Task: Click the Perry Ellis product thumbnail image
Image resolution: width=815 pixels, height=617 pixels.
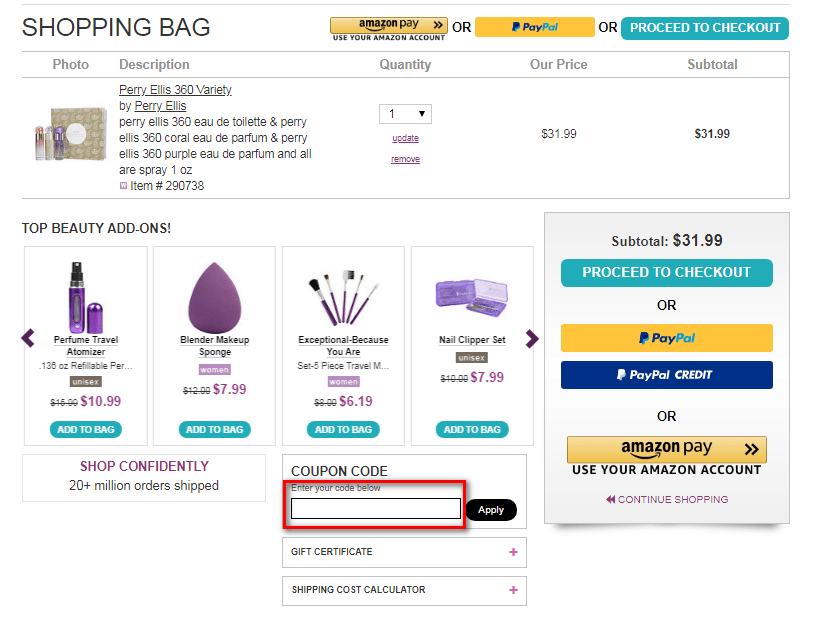Action: (x=70, y=131)
